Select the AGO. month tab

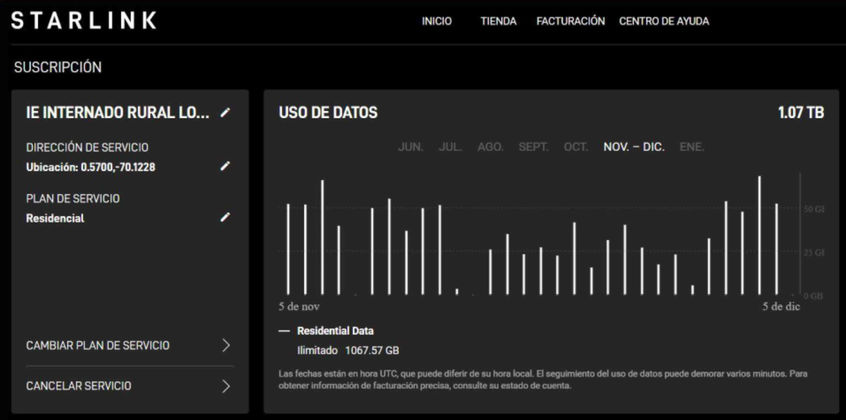[490, 147]
